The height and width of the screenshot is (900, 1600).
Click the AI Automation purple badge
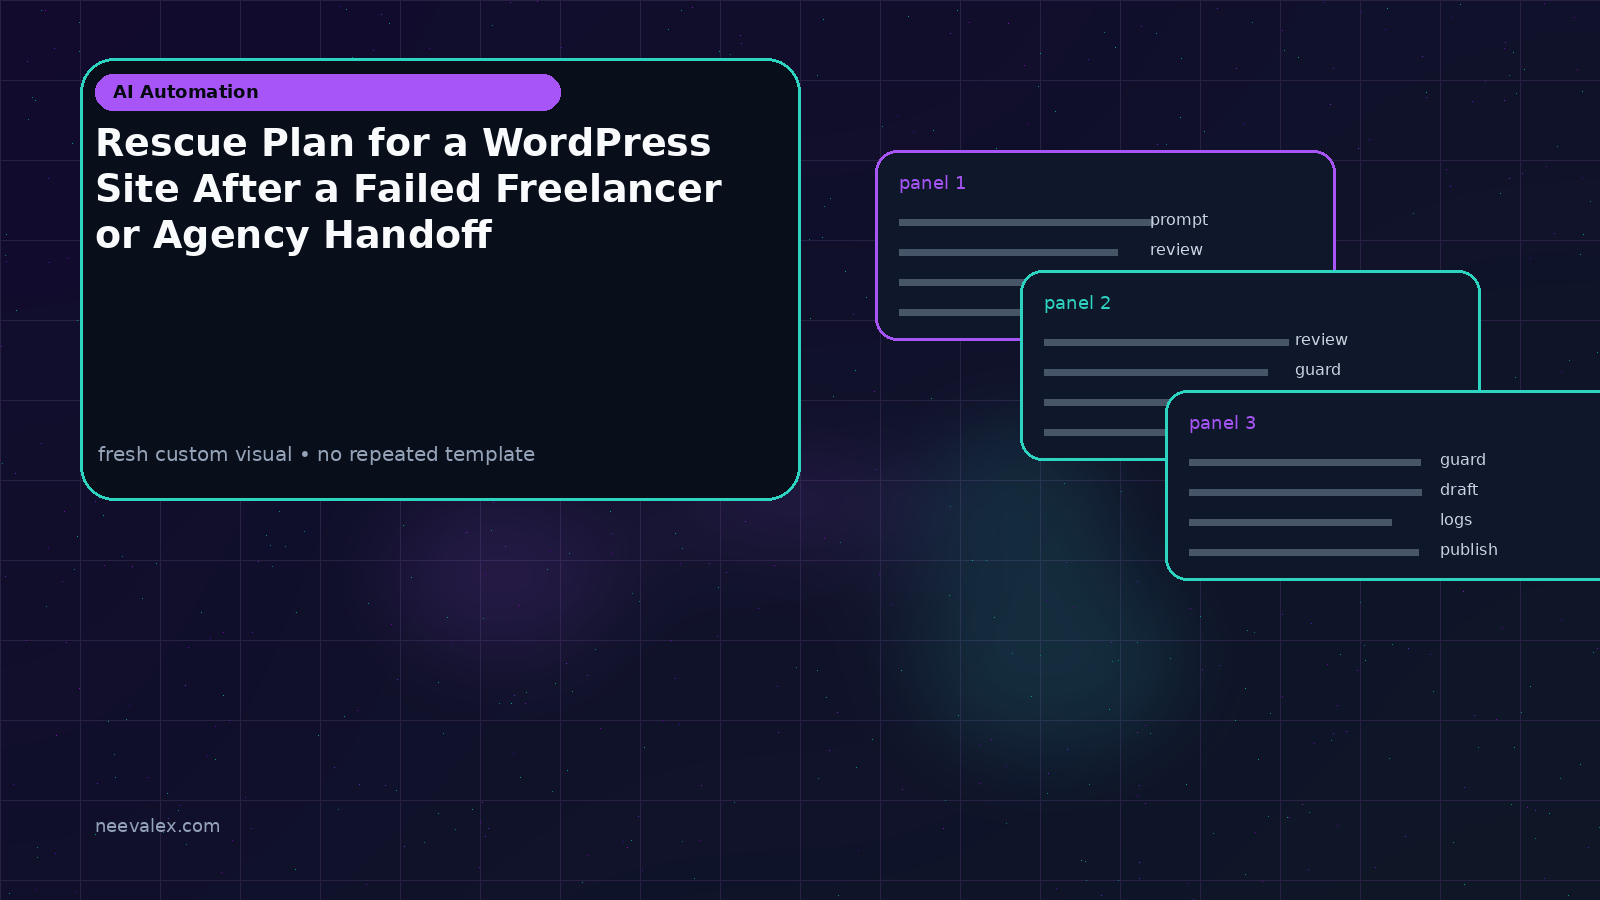pyautogui.click(x=328, y=92)
